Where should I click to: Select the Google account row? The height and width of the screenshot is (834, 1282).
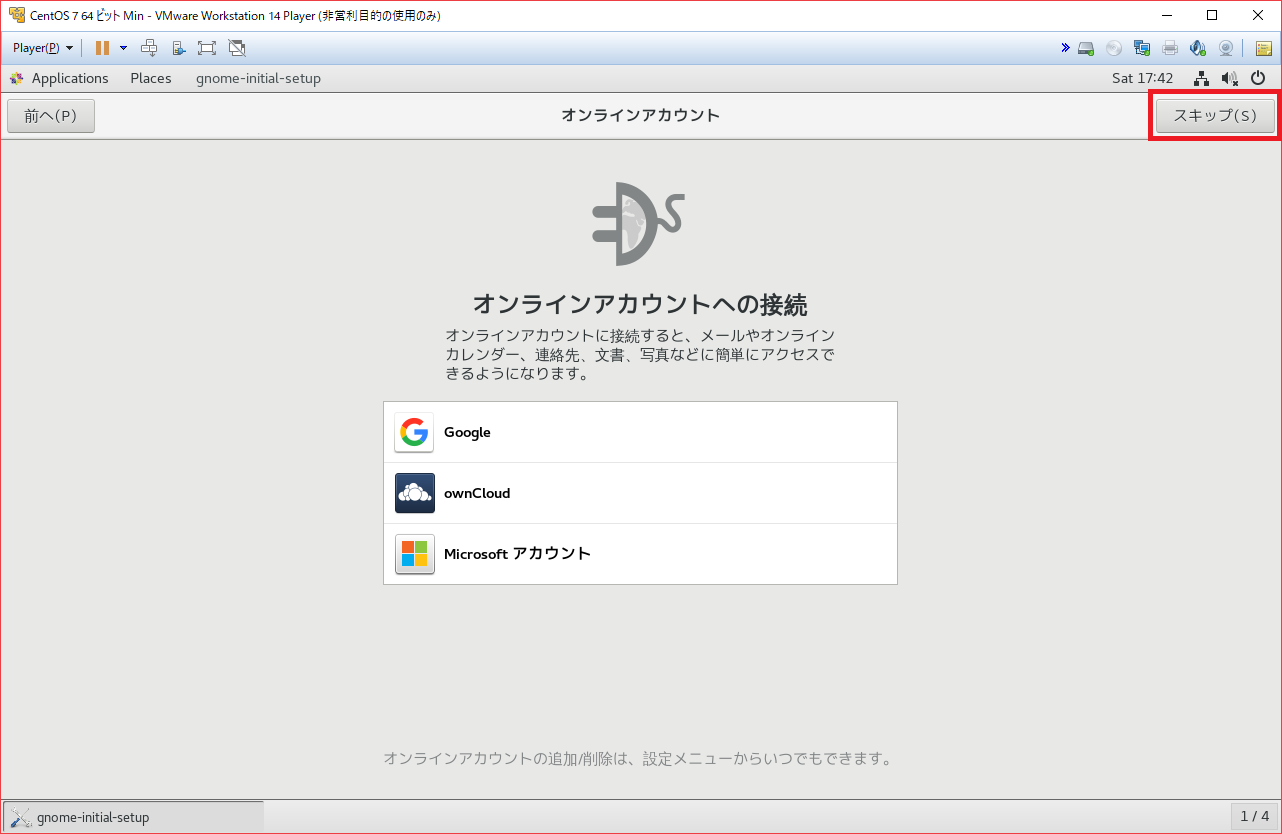click(x=640, y=432)
